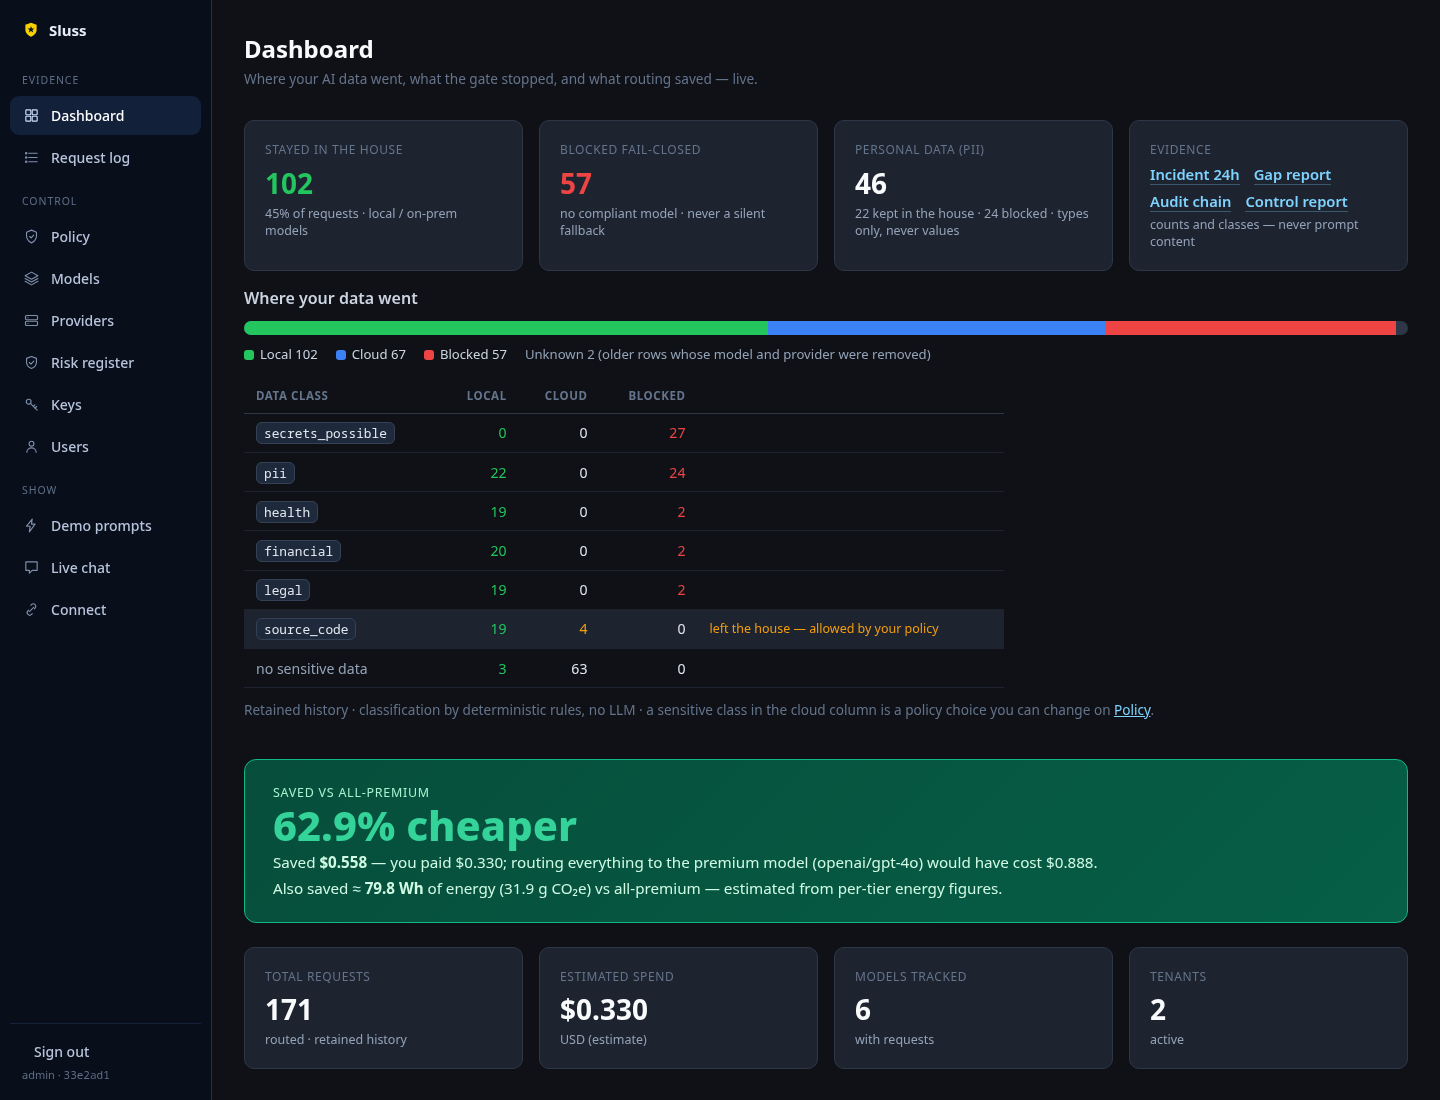Click the Users person icon

(x=31, y=447)
